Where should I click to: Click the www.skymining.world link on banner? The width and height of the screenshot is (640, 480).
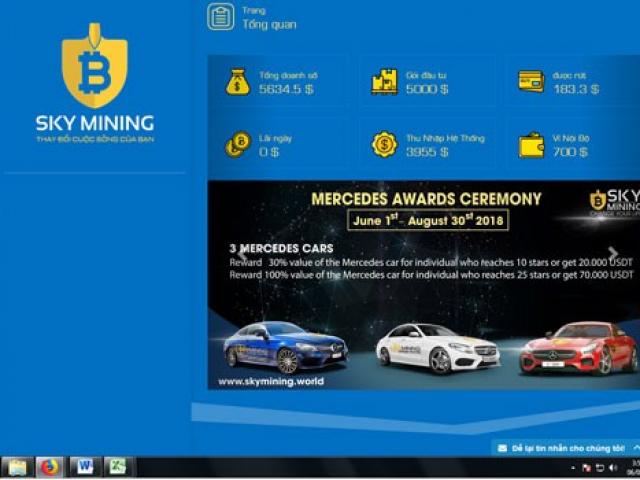[x=270, y=381]
